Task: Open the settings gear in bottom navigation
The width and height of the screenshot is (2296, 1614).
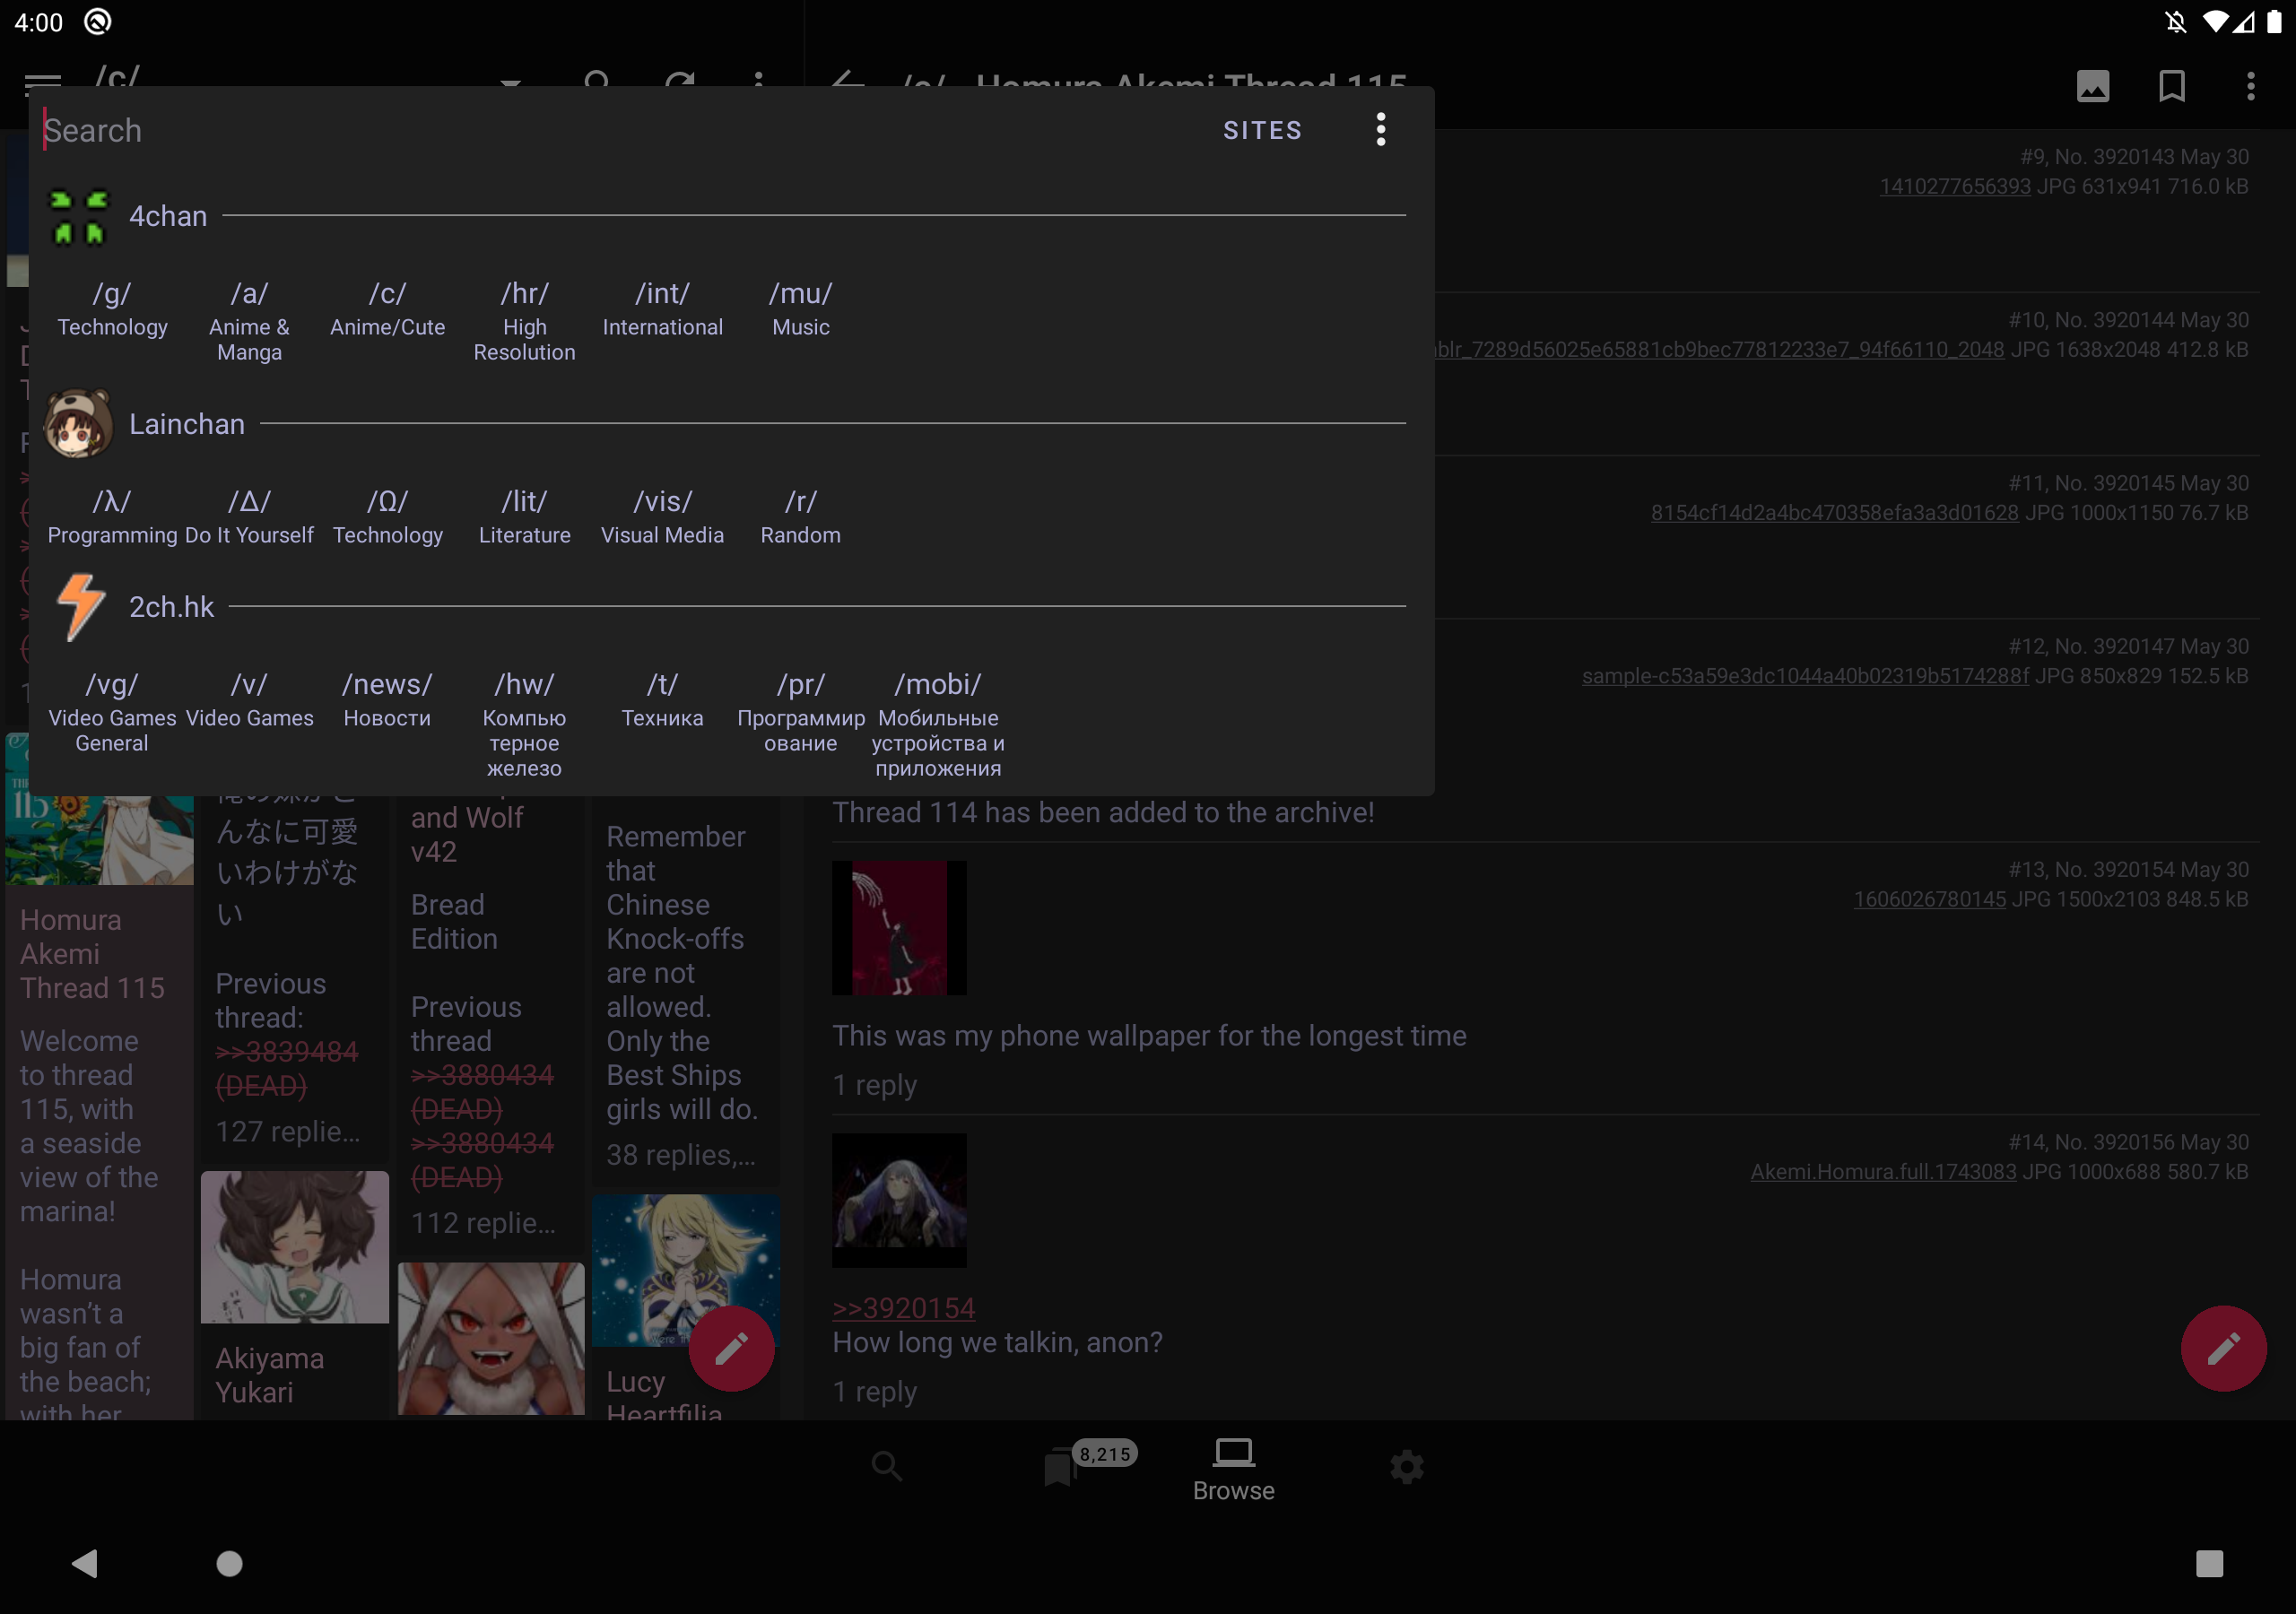Action: coord(1406,1467)
